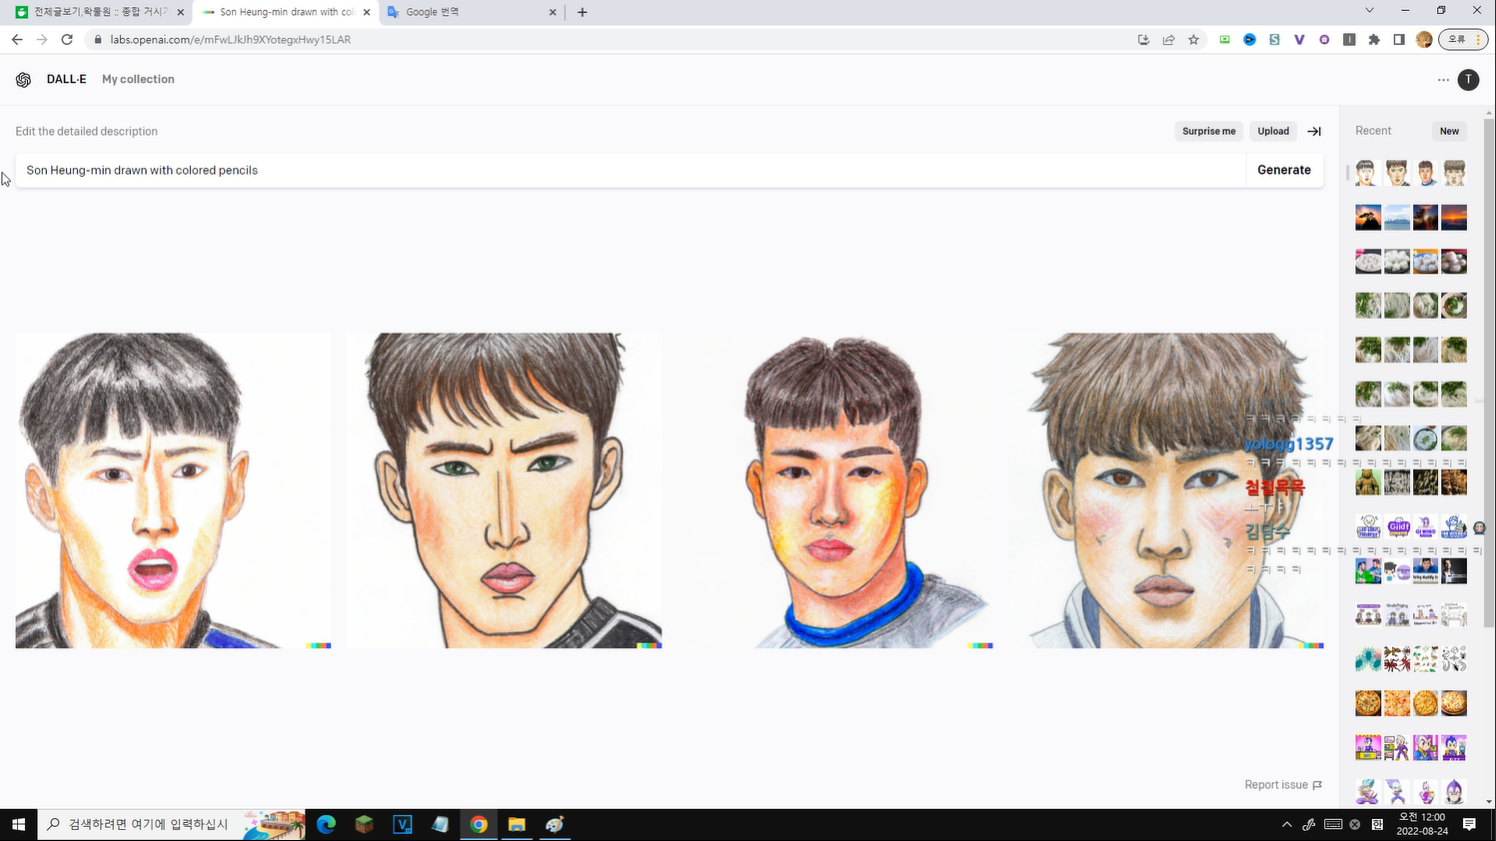Open My collection page
This screenshot has width=1496, height=841.
click(138, 79)
